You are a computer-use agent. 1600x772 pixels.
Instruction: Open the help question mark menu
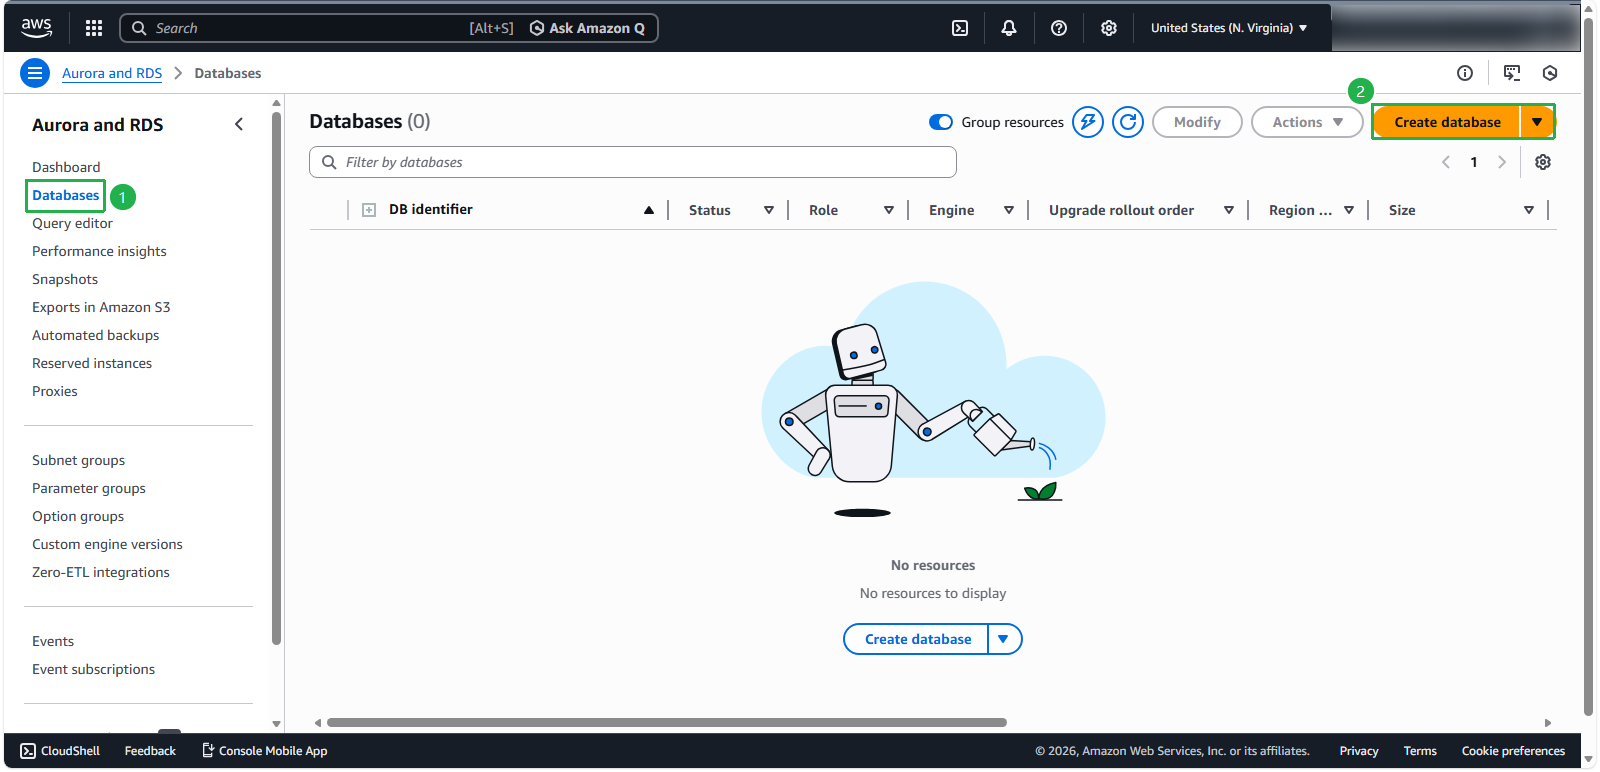pyautogui.click(x=1059, y=28)
